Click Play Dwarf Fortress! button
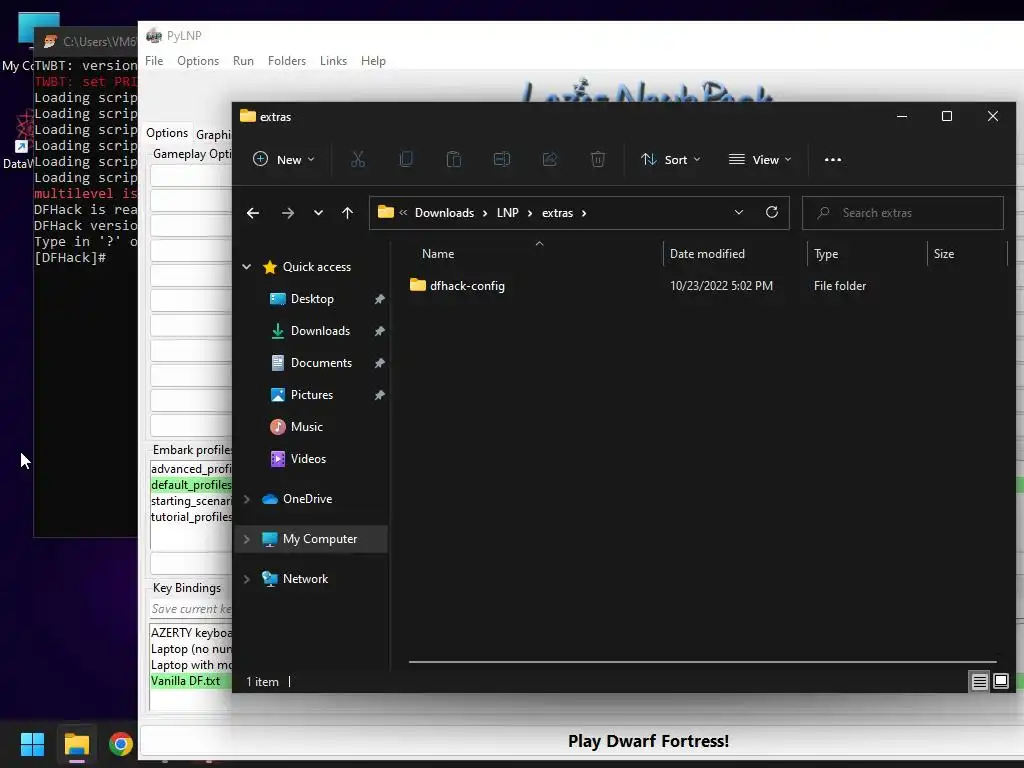The height and width of the screenshot is (768, 1024). (648, 741)
